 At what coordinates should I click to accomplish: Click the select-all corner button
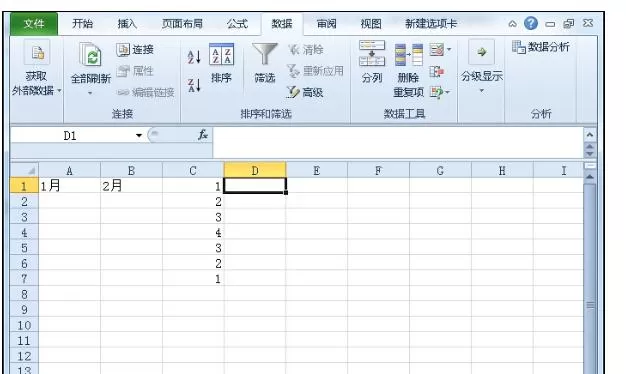point(24,170)
